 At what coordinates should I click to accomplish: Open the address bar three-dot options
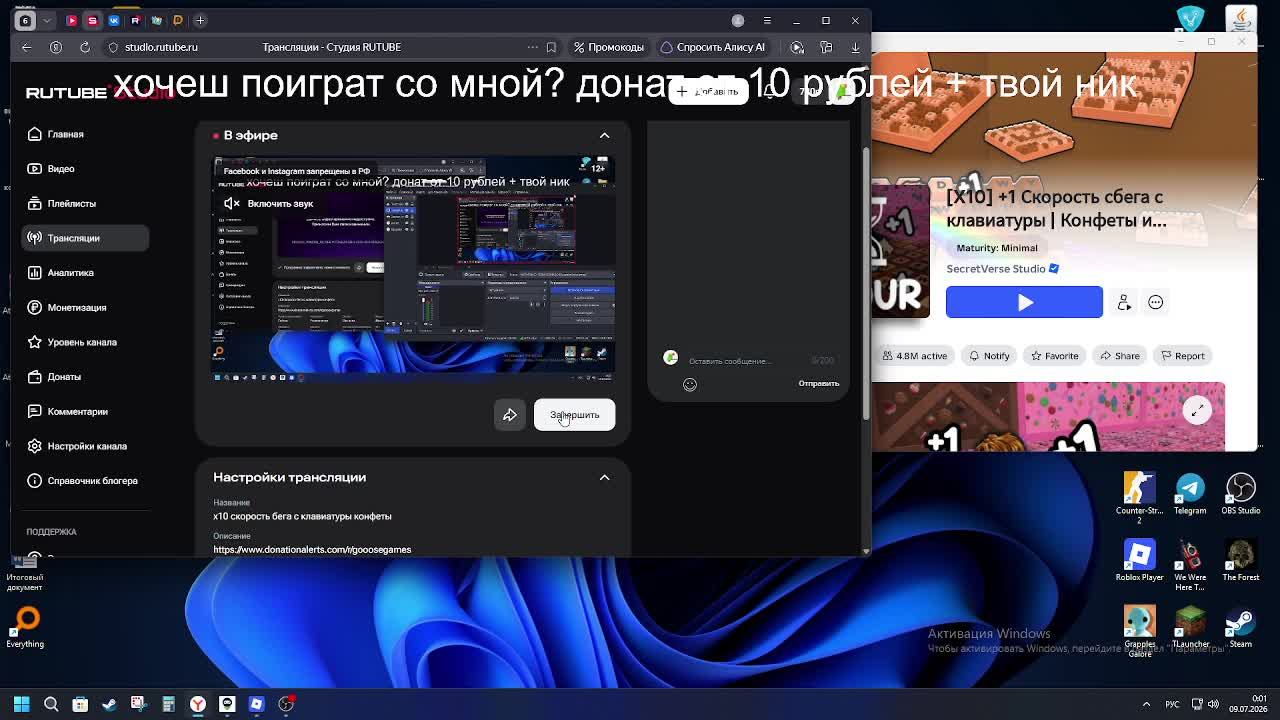tap(533, 47)
